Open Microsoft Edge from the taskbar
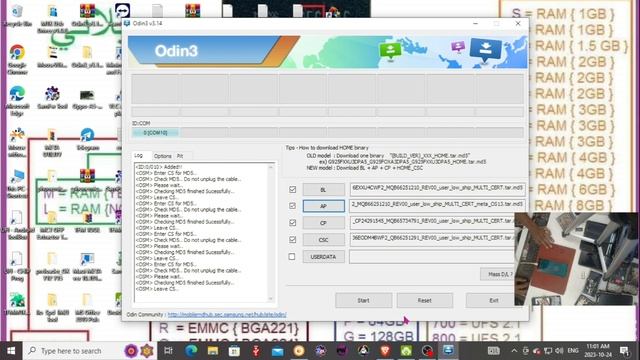 pos(191,351)
